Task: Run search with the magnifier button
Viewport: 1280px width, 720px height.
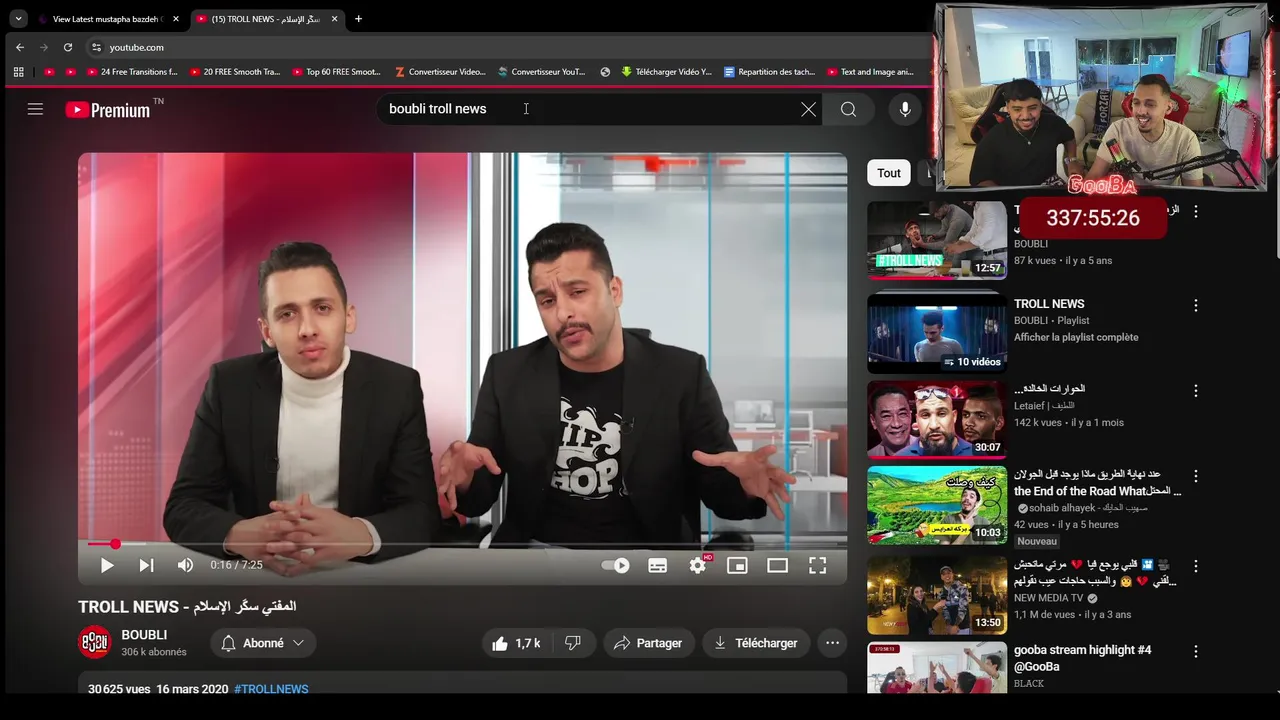Action: pyautogui.click(x=848, y=109)
